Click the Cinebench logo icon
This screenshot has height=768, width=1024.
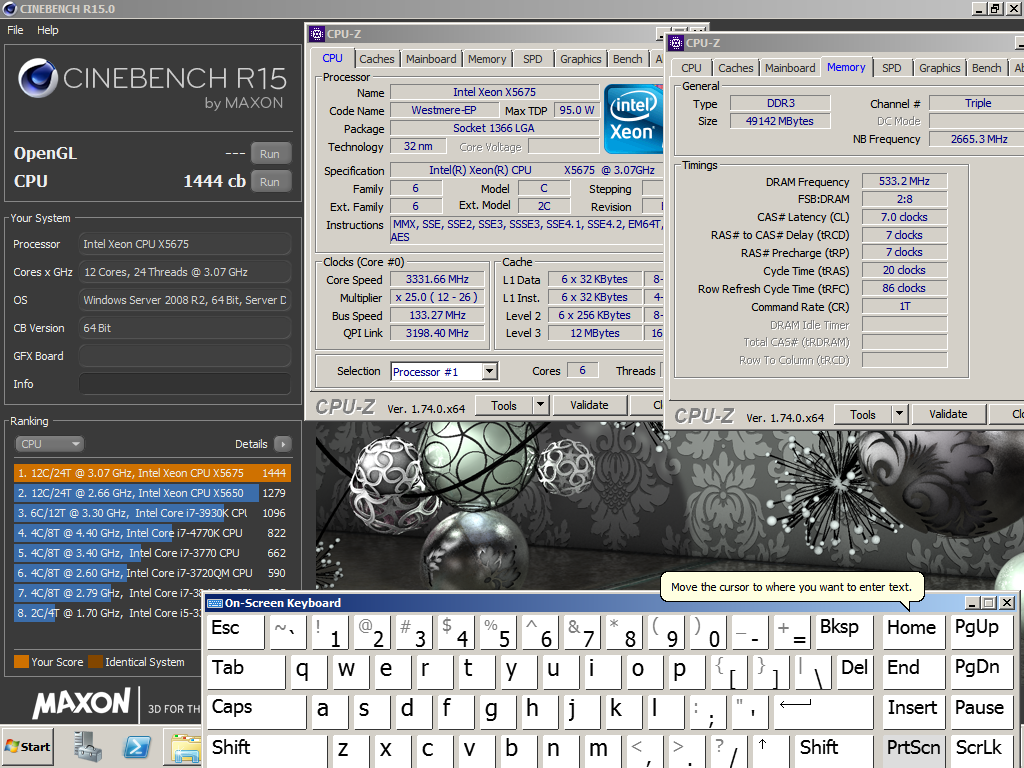[x=37, y=78]
